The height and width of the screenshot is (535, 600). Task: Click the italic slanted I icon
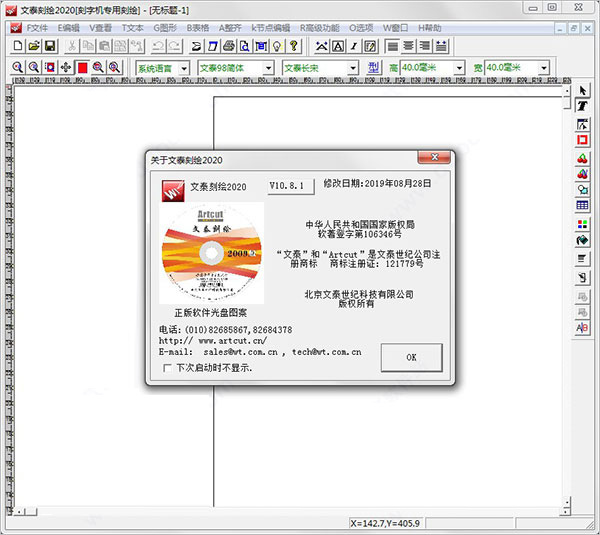click(x=354, y=46)
